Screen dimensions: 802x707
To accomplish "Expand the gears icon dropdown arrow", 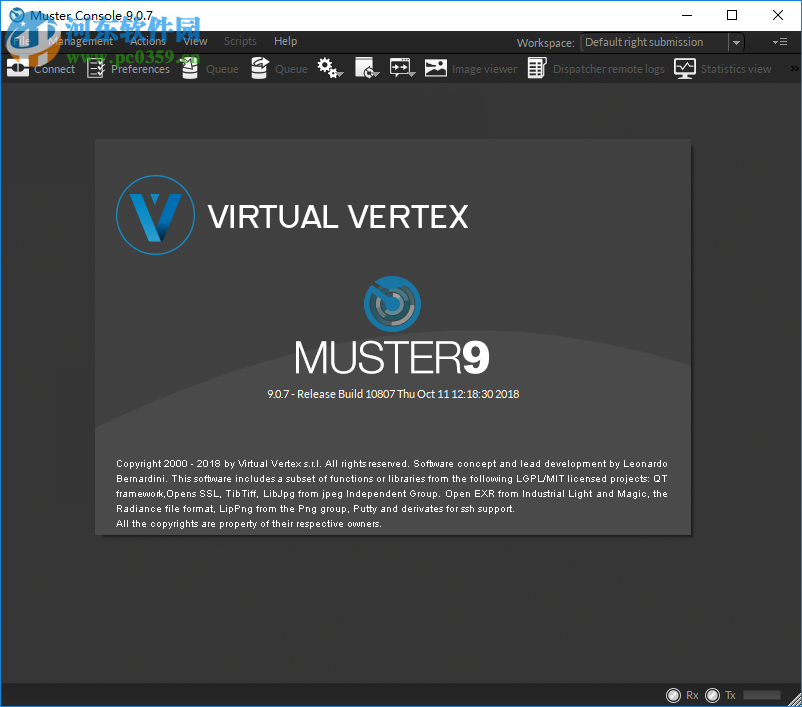I will click(x=340, y=74).
